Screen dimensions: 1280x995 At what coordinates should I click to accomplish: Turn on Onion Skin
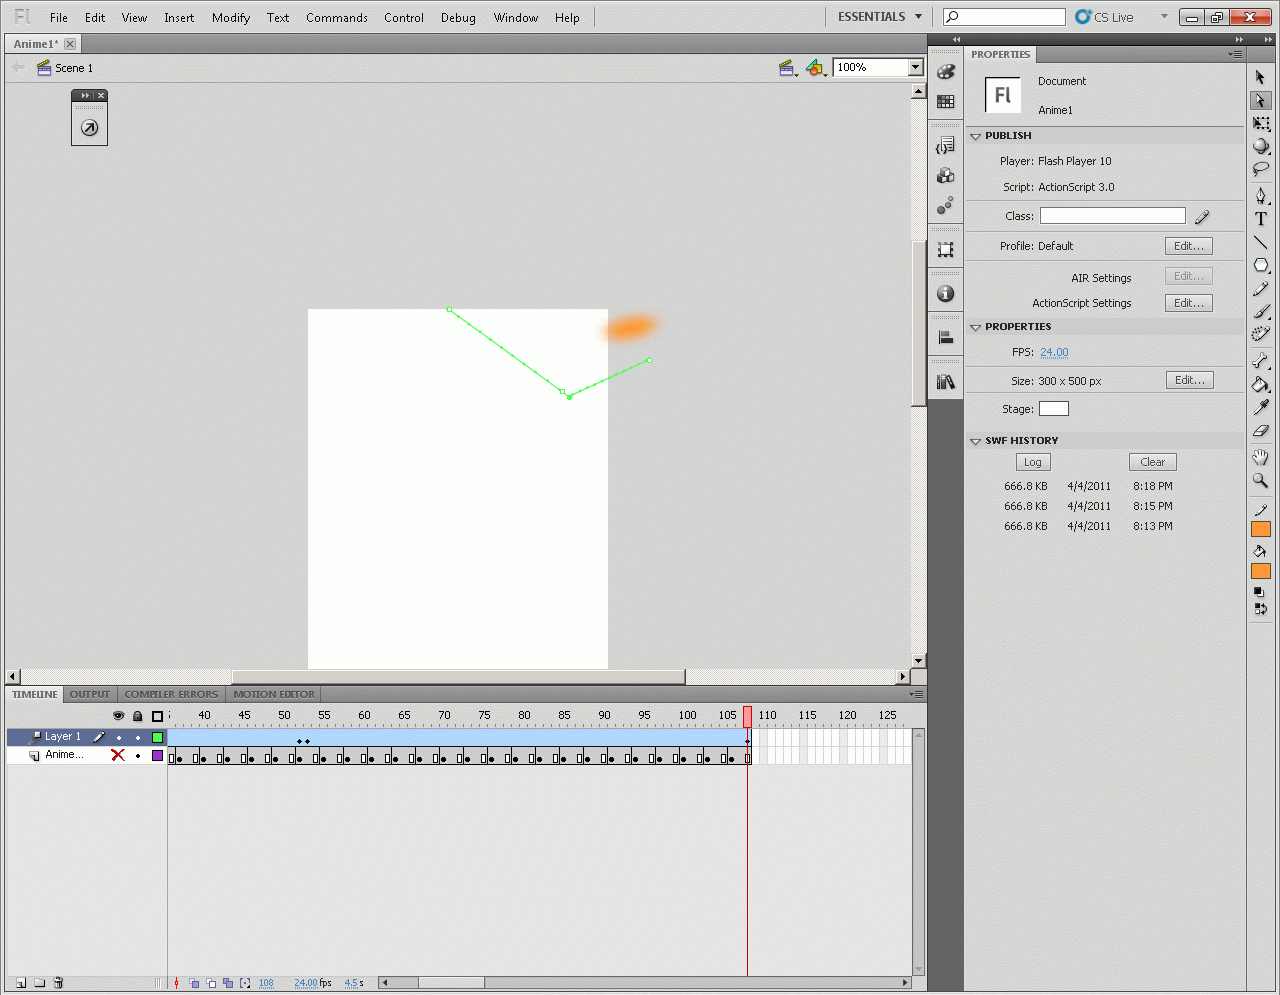(x=194, y=983)
